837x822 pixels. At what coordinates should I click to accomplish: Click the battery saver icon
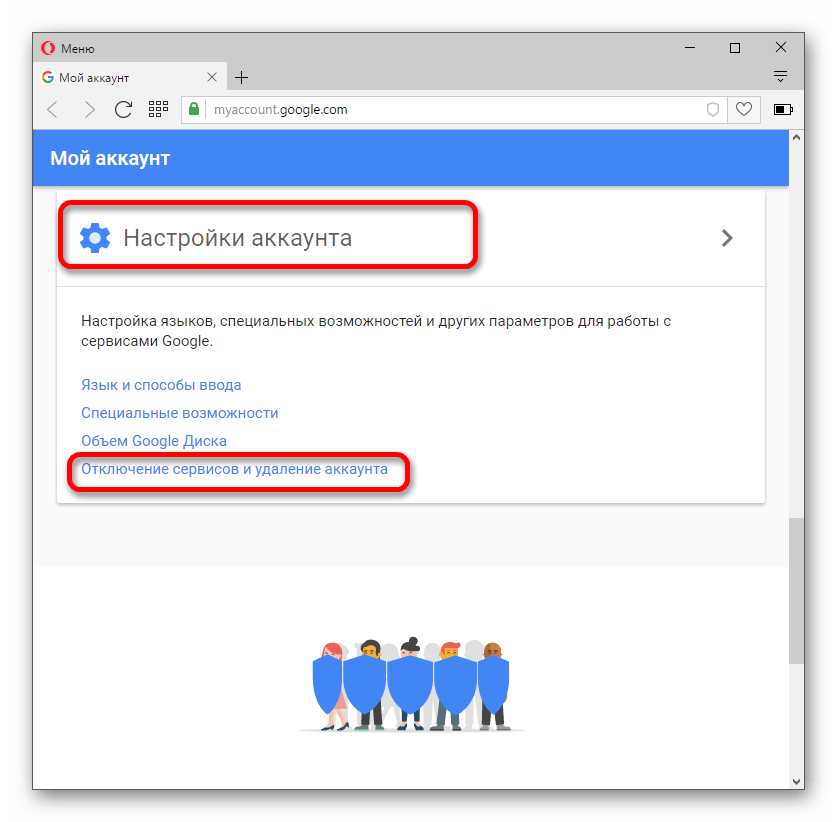783,109
